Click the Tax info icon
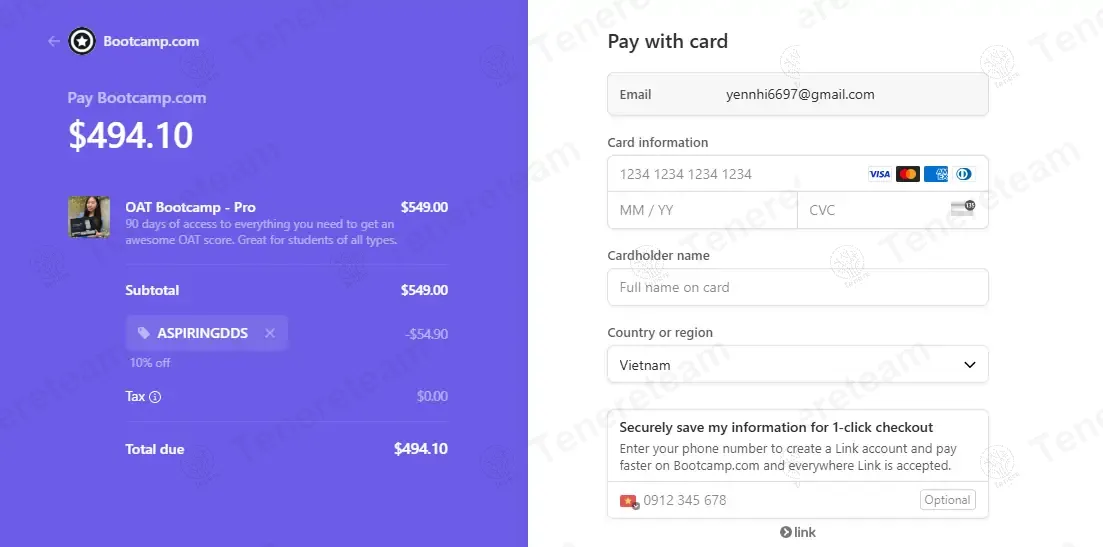The height and width of the screenshot is (547, 1103). tap(155, 397)
